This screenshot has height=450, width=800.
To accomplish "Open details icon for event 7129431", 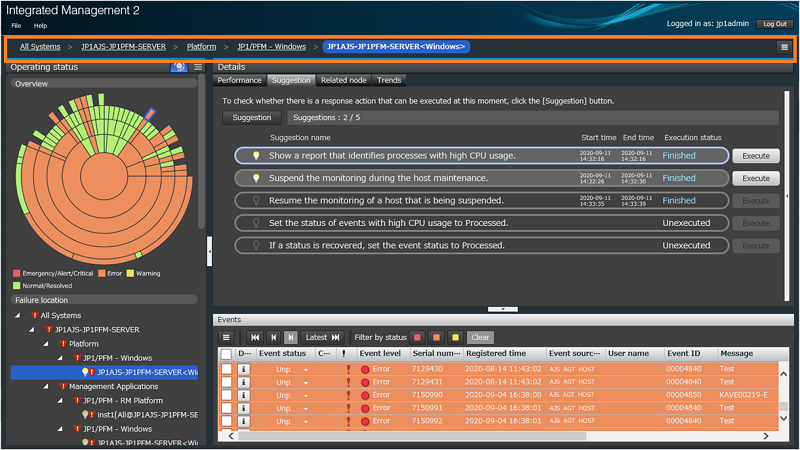I will point(244,382).
